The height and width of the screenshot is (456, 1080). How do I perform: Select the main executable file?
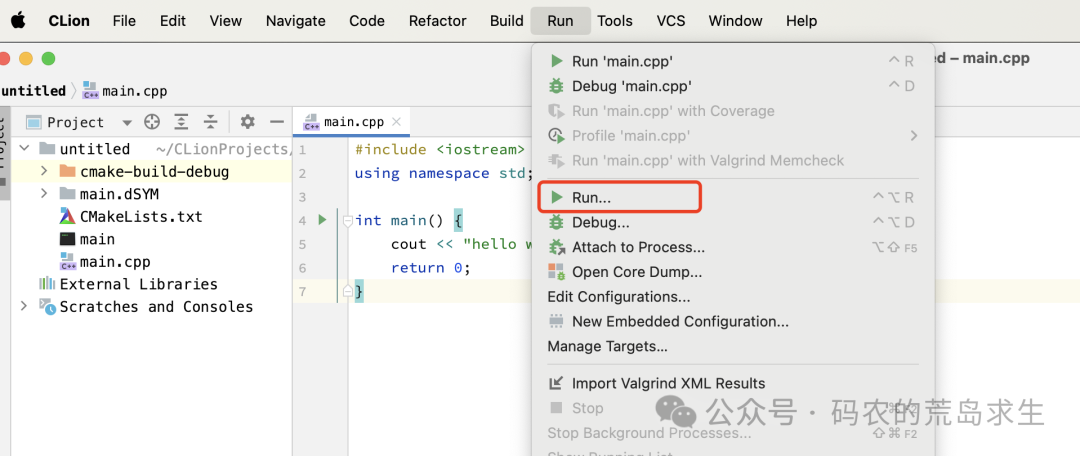97,239
